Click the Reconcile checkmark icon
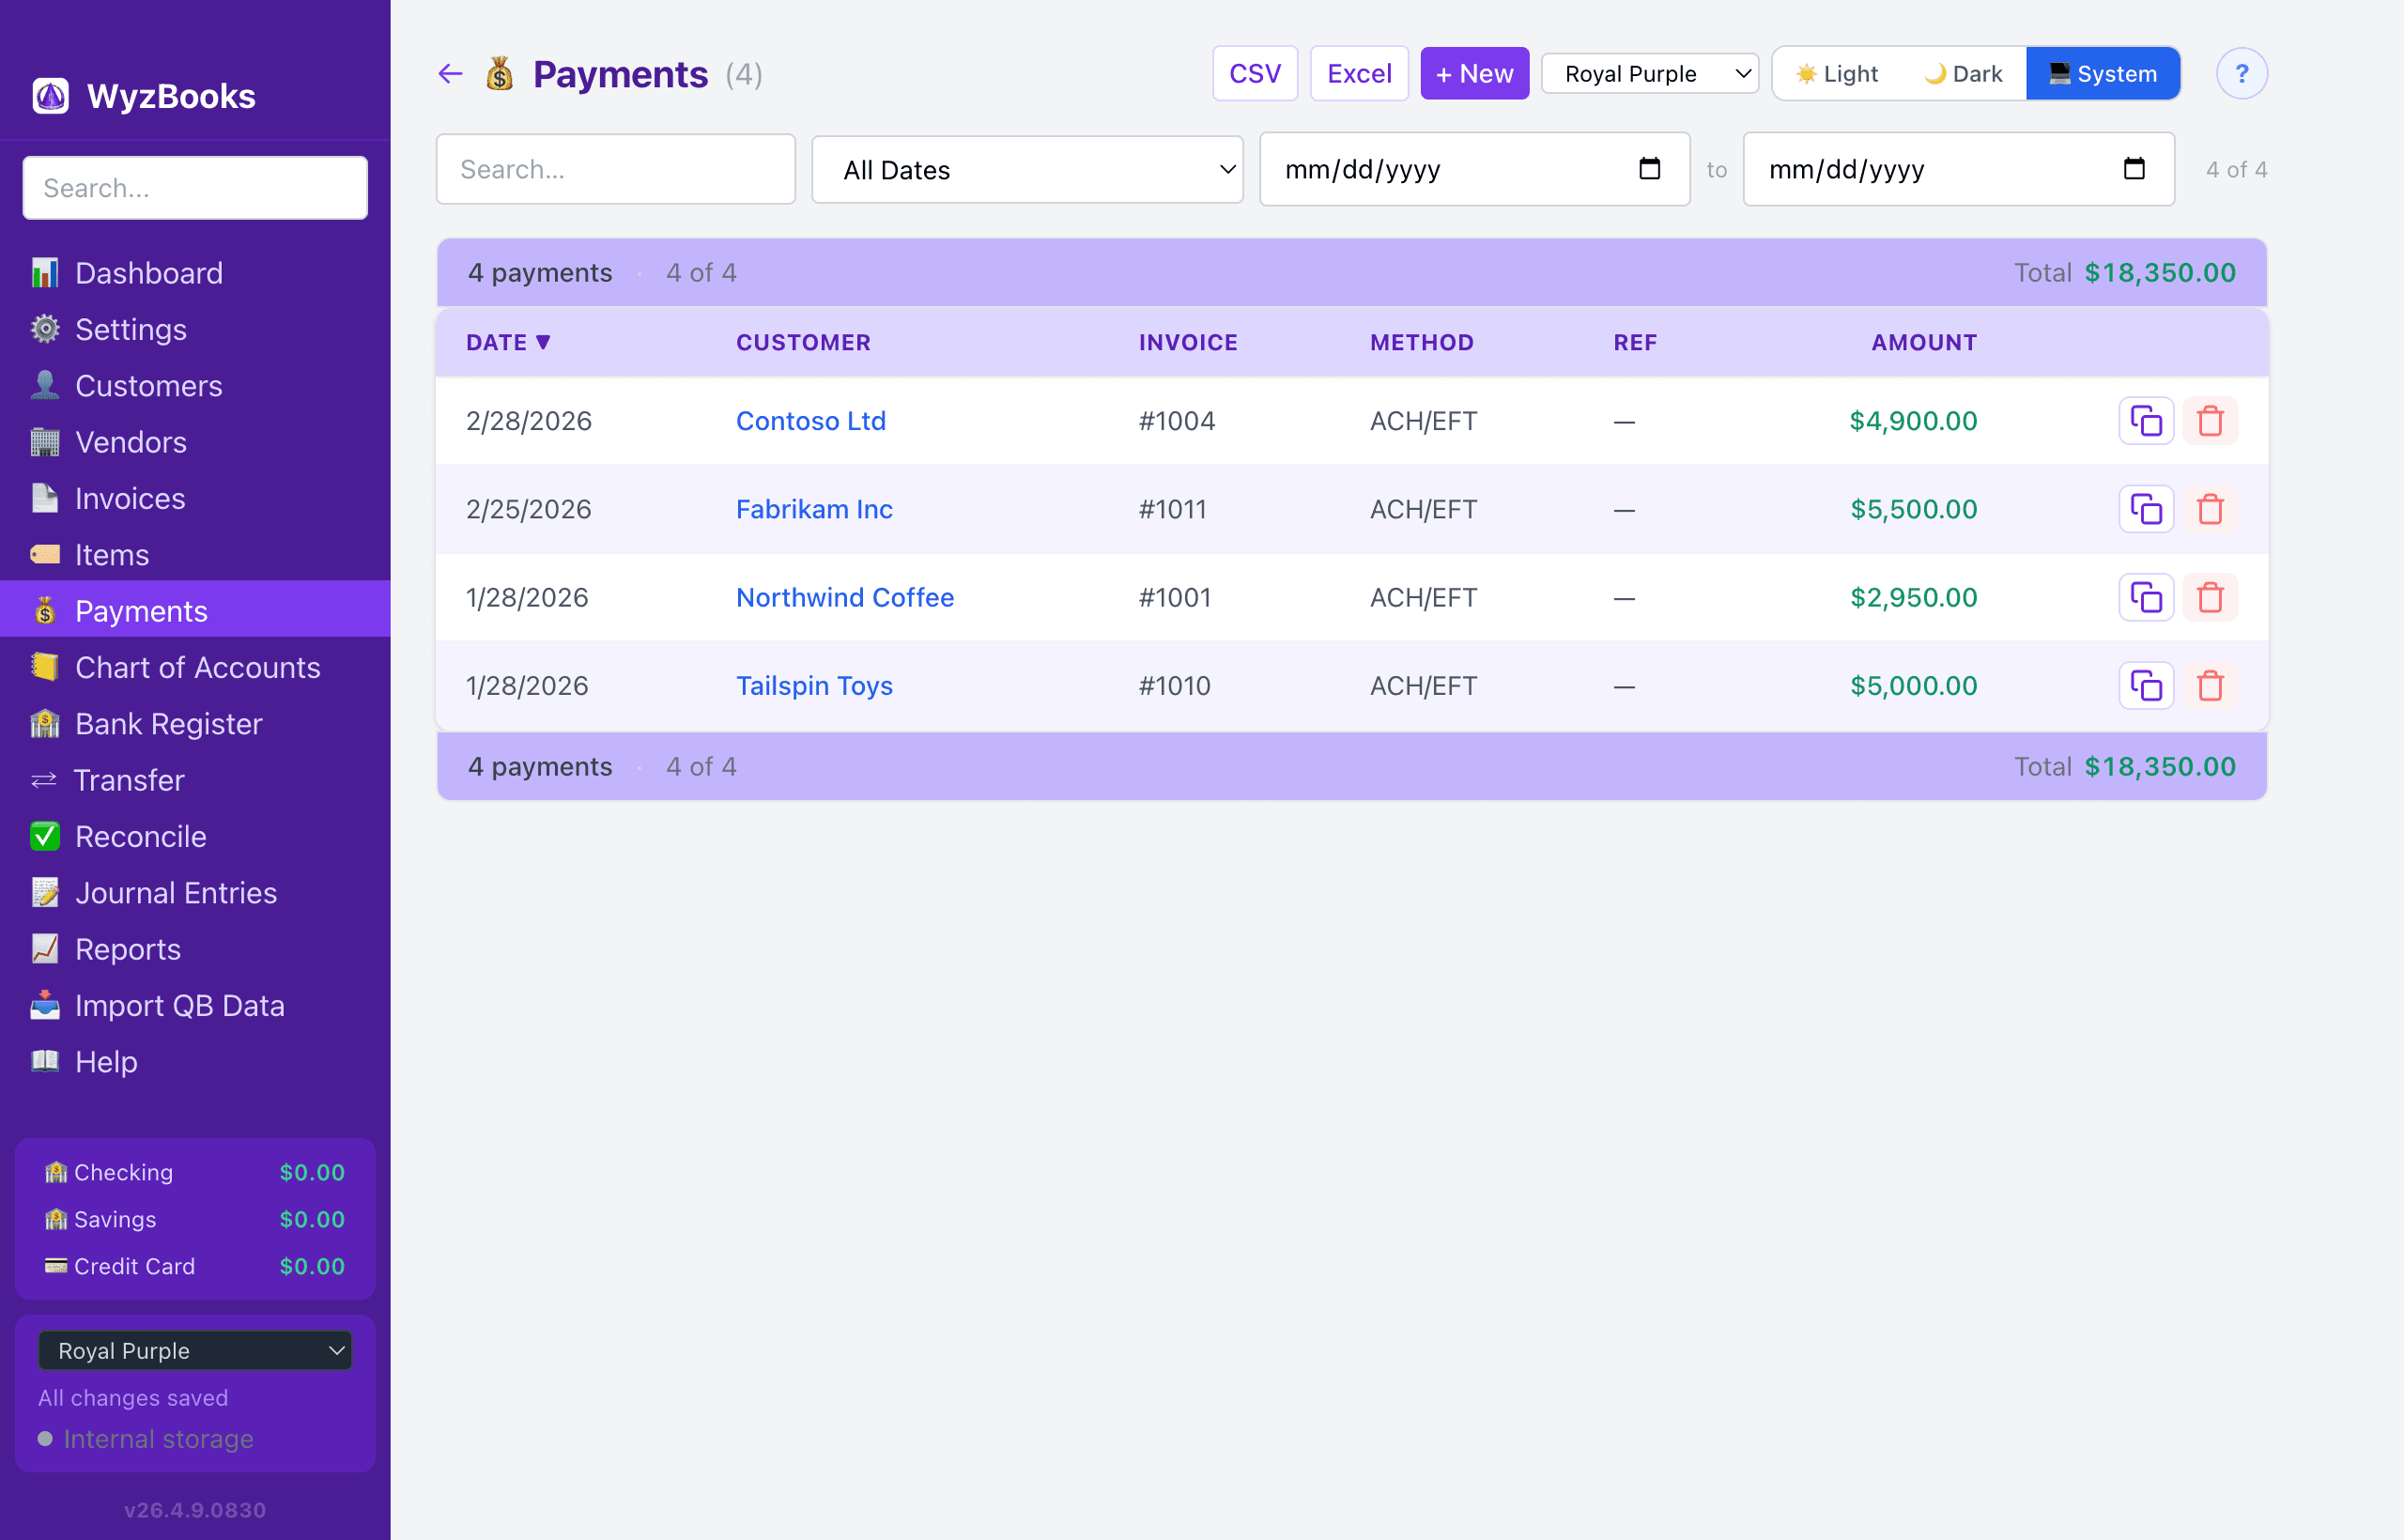This screenshot has height=1540, width=2404. coord(45,836)
